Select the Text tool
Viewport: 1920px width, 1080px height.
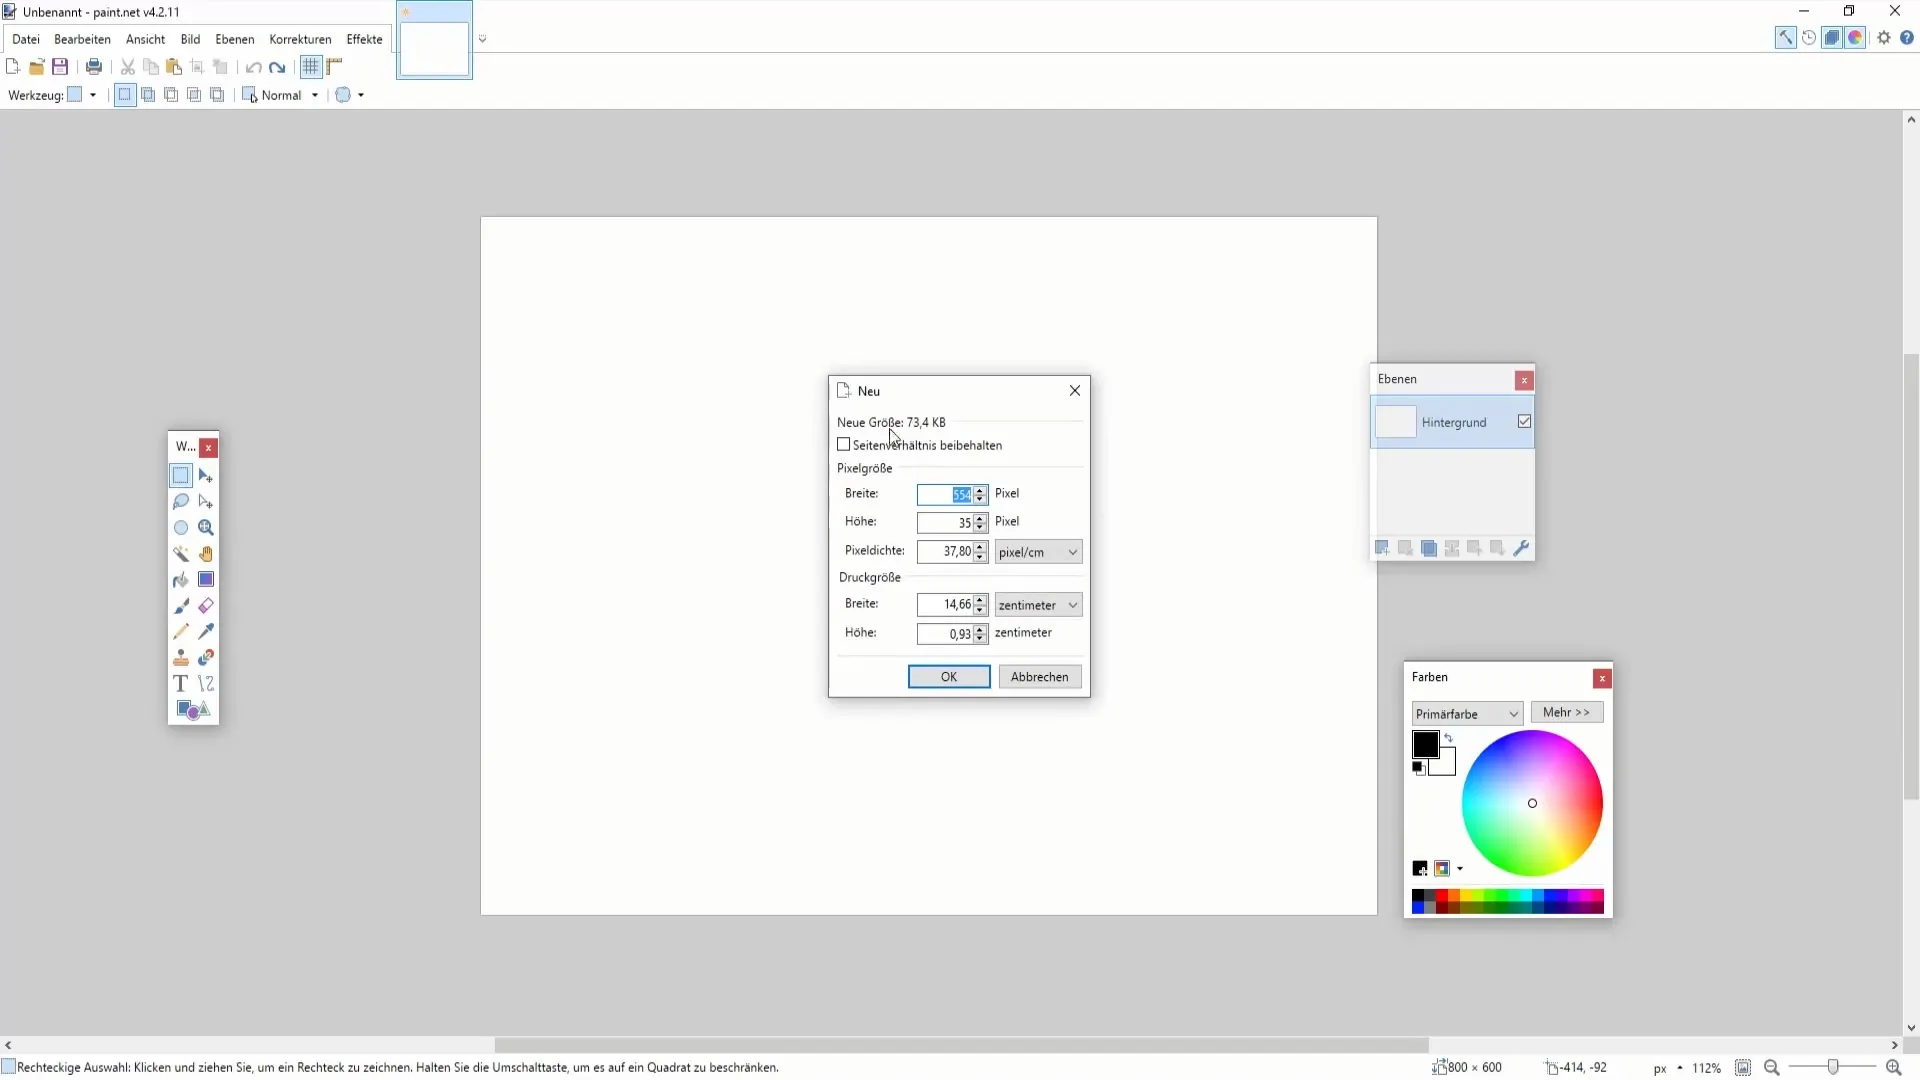point(181,683)
